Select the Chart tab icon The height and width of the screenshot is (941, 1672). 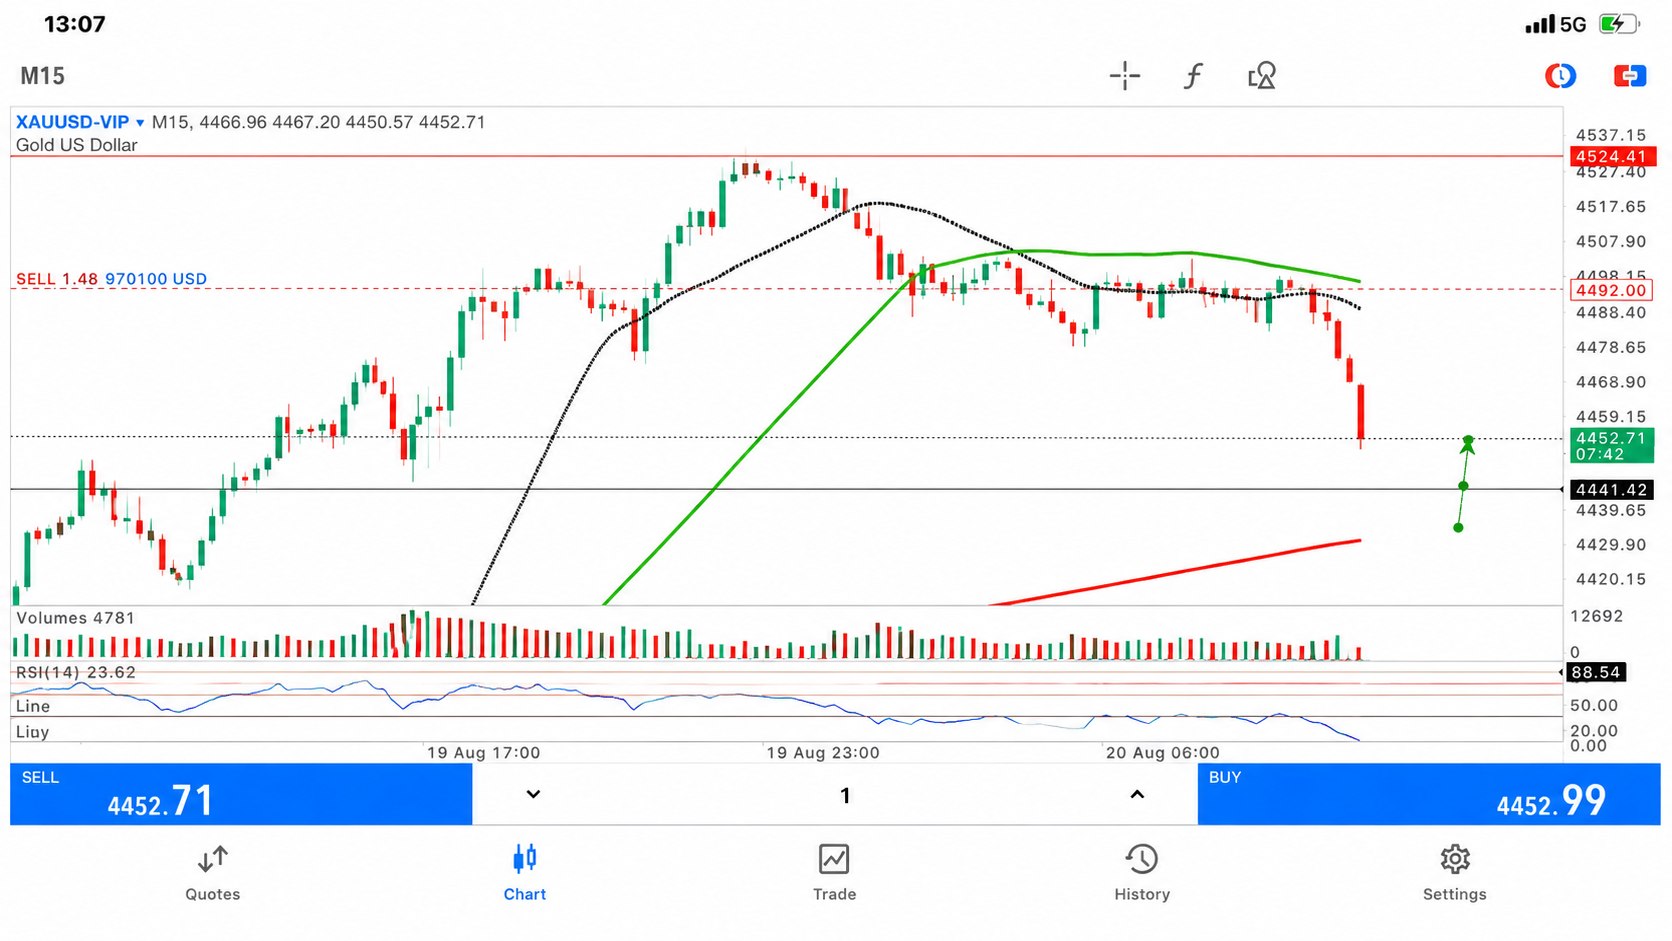525,873
